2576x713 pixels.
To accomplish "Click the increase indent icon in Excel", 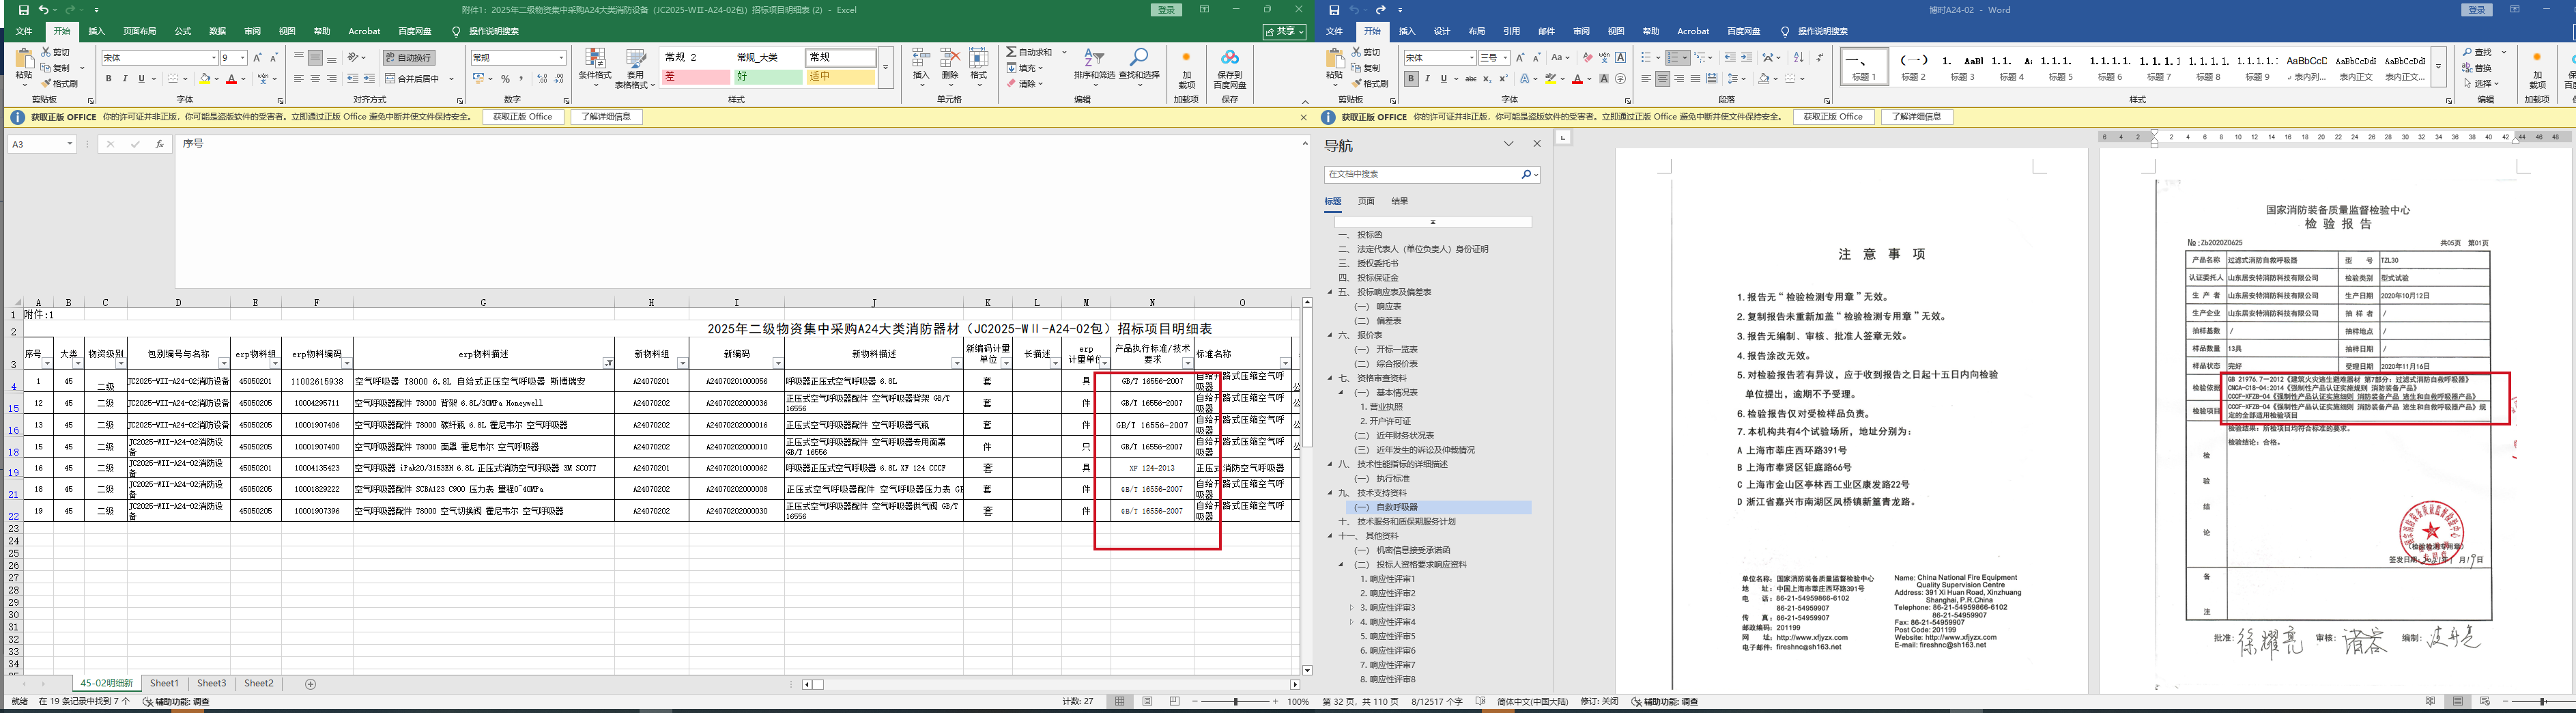I will (x=369, y=79).
